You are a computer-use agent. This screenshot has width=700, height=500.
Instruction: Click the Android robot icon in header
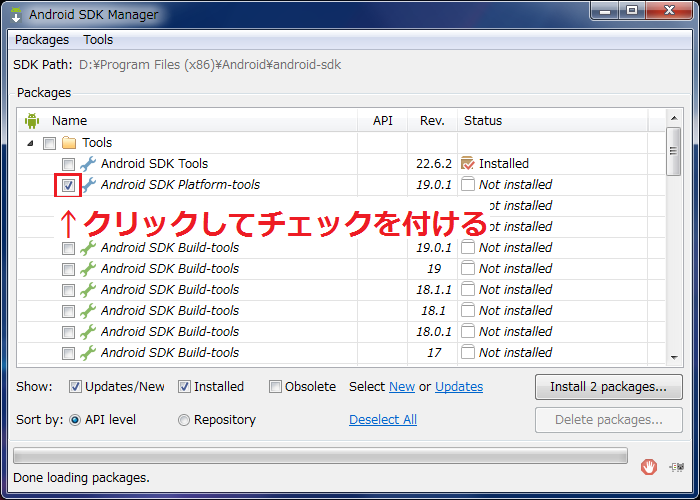pyautogui.click(x=32, y=121)
